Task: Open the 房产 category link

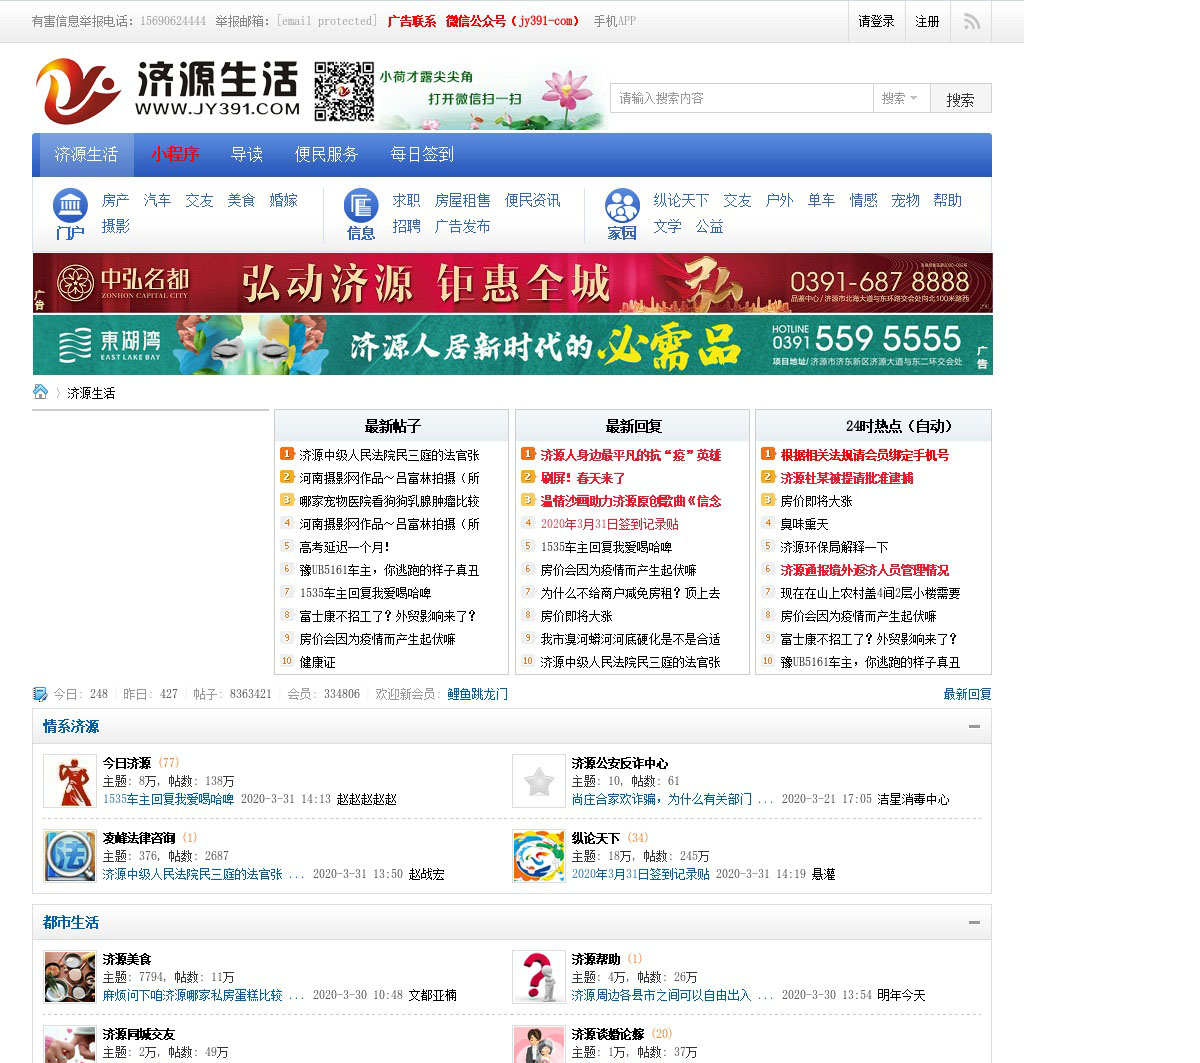Action: (115, 200)
